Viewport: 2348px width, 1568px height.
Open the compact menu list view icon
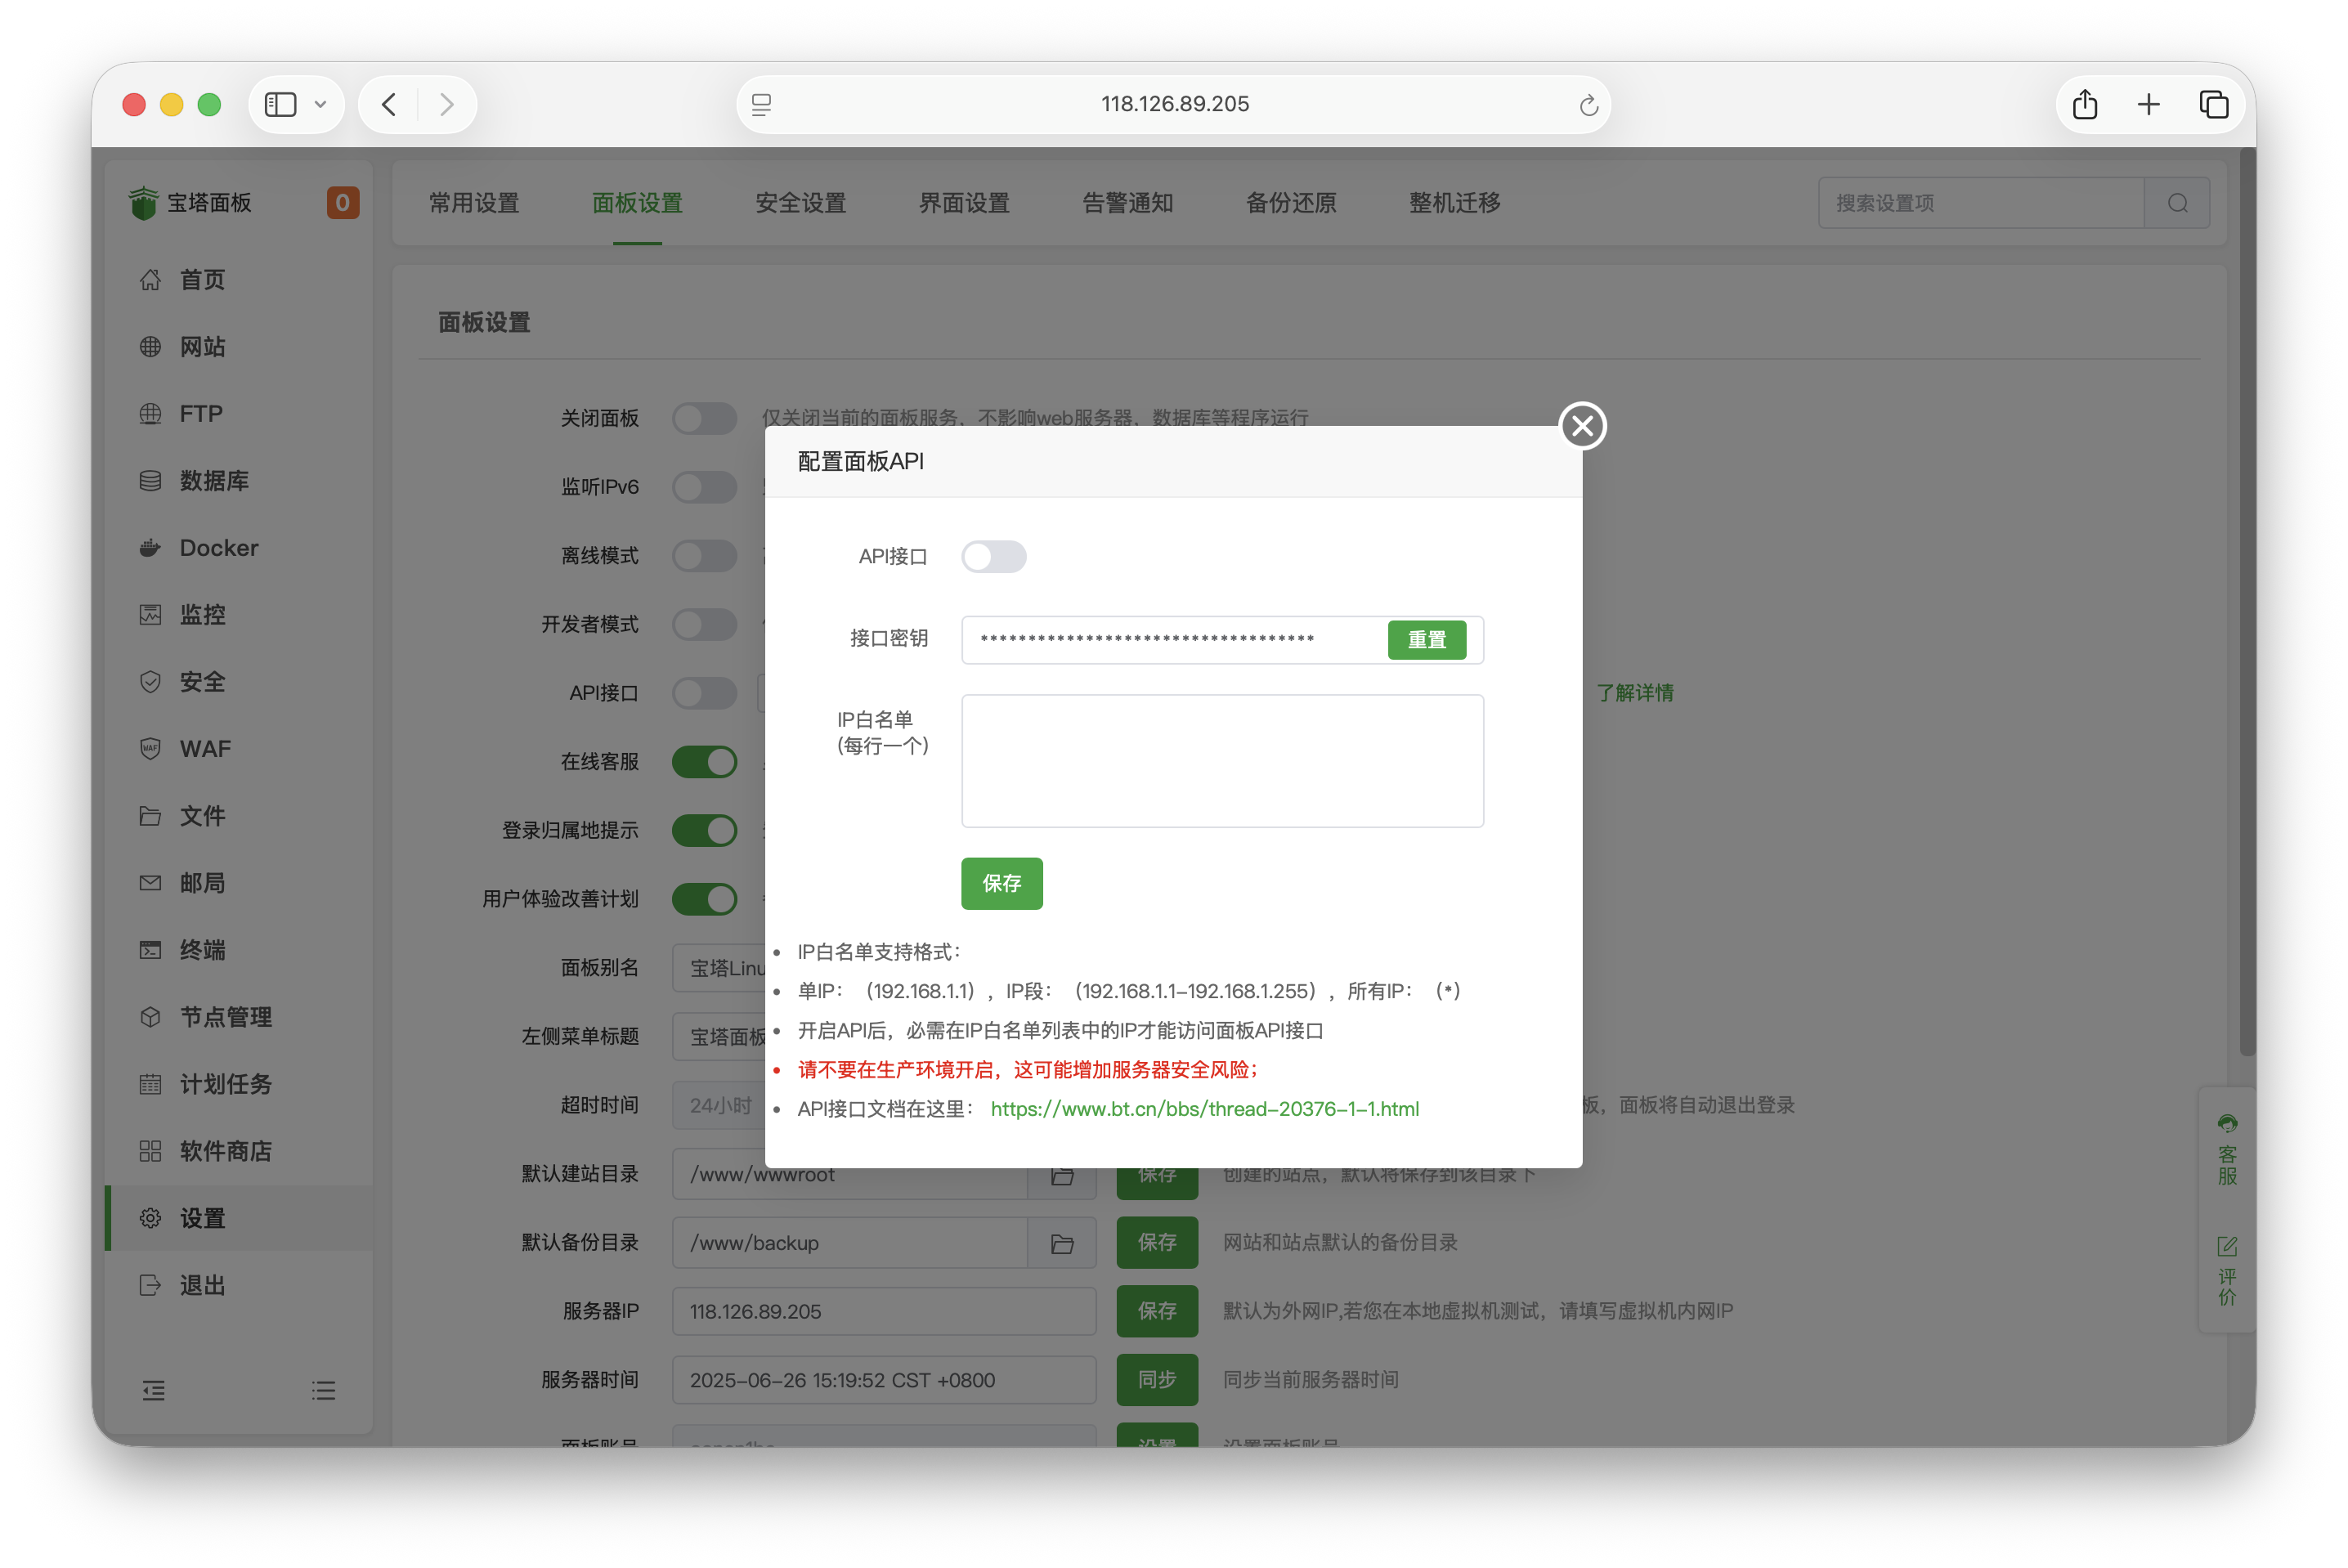click(323, 1390)
